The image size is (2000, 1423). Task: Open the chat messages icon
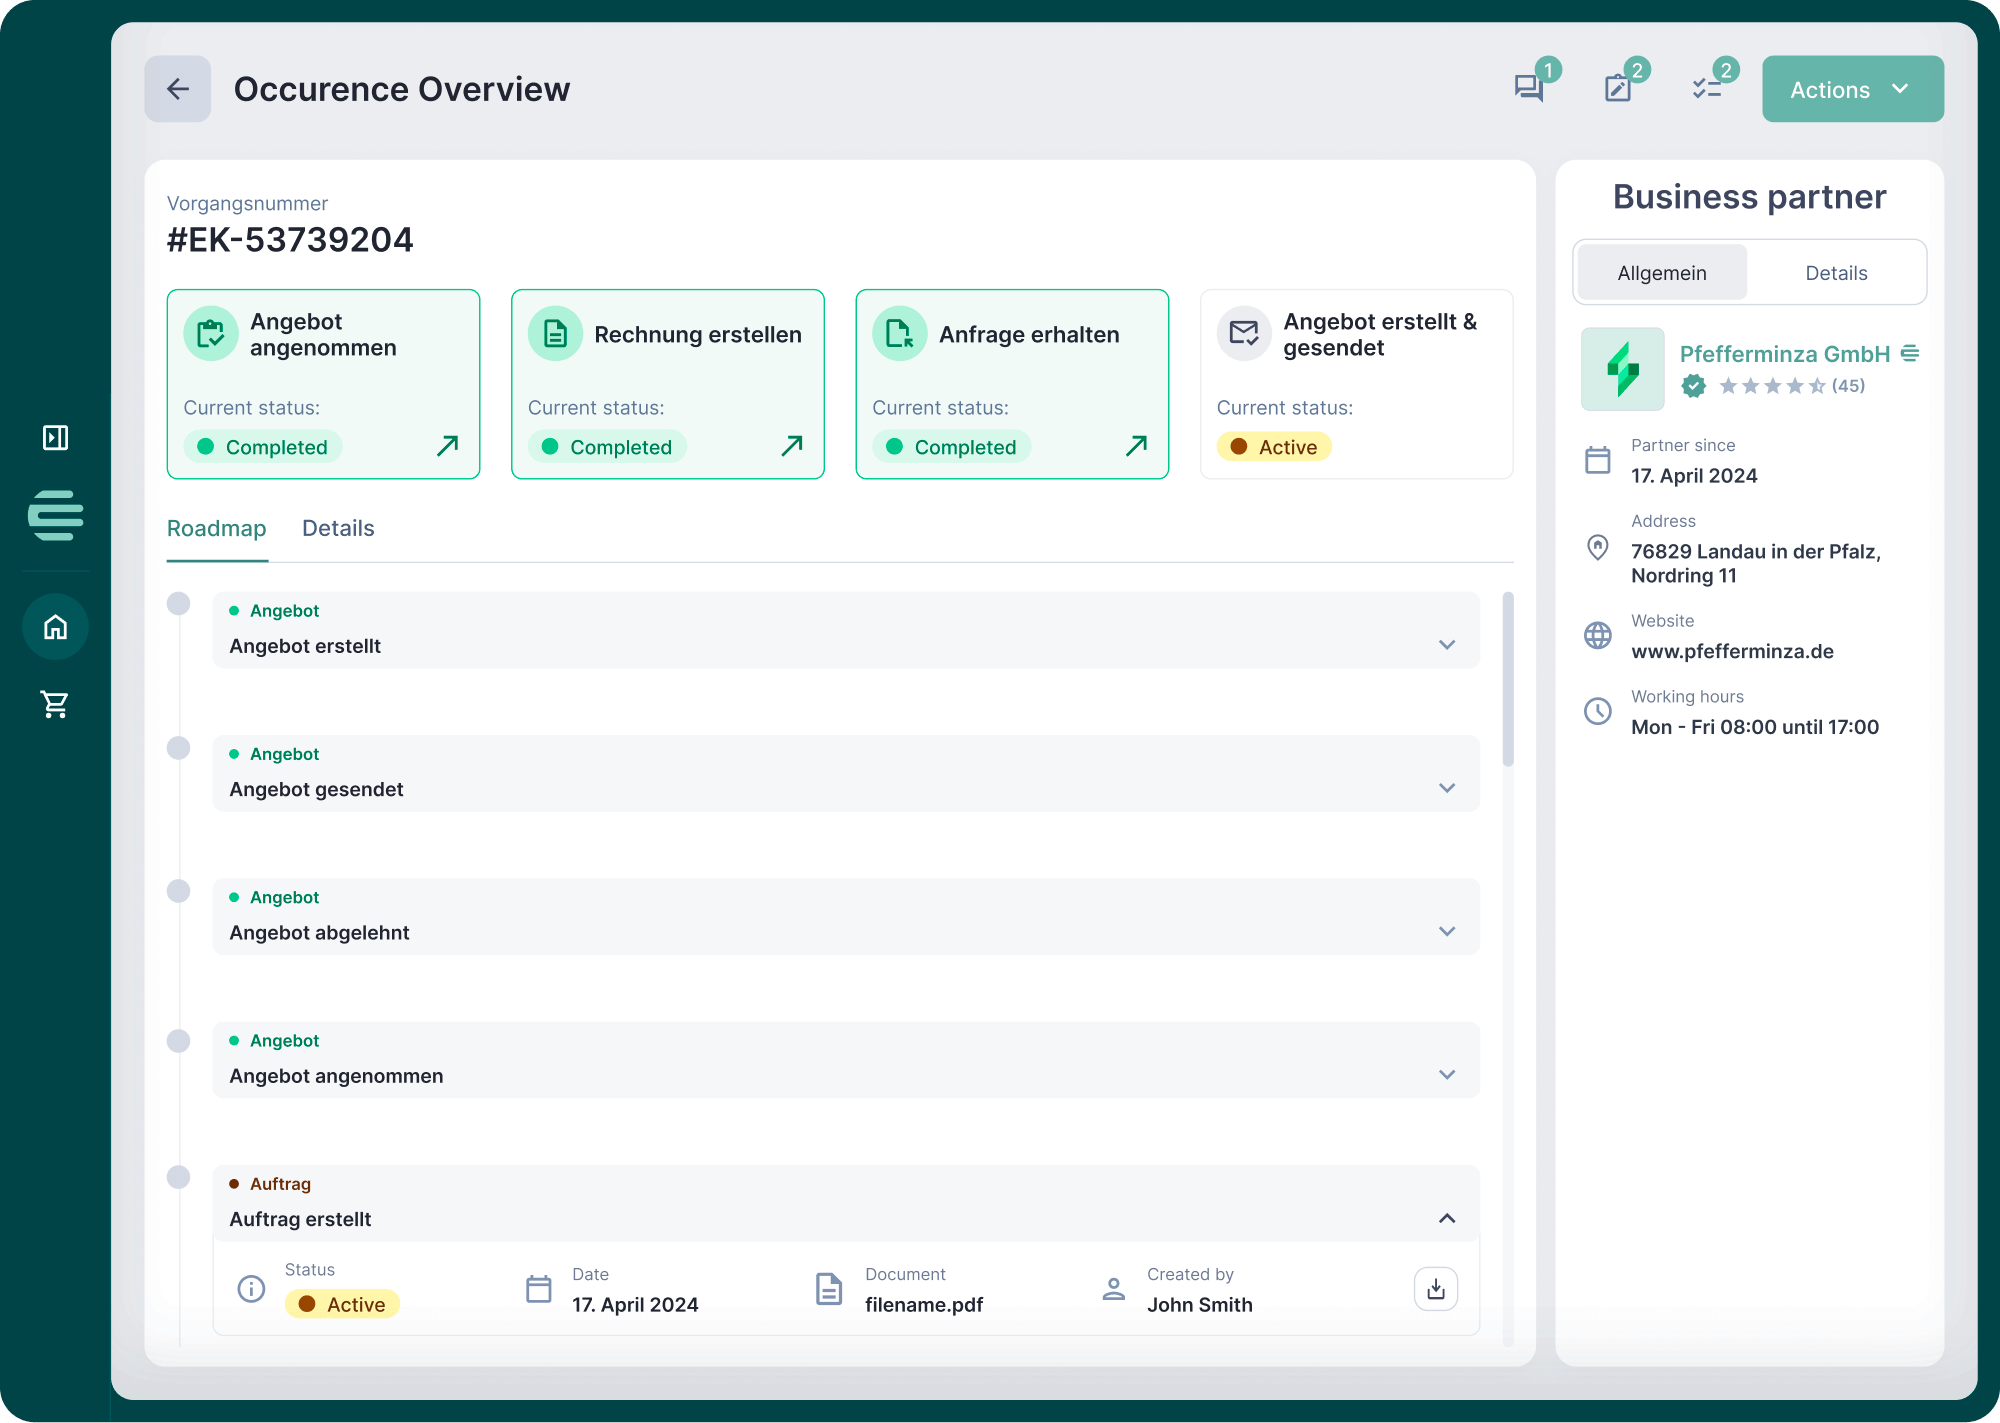pos(1528,88)
